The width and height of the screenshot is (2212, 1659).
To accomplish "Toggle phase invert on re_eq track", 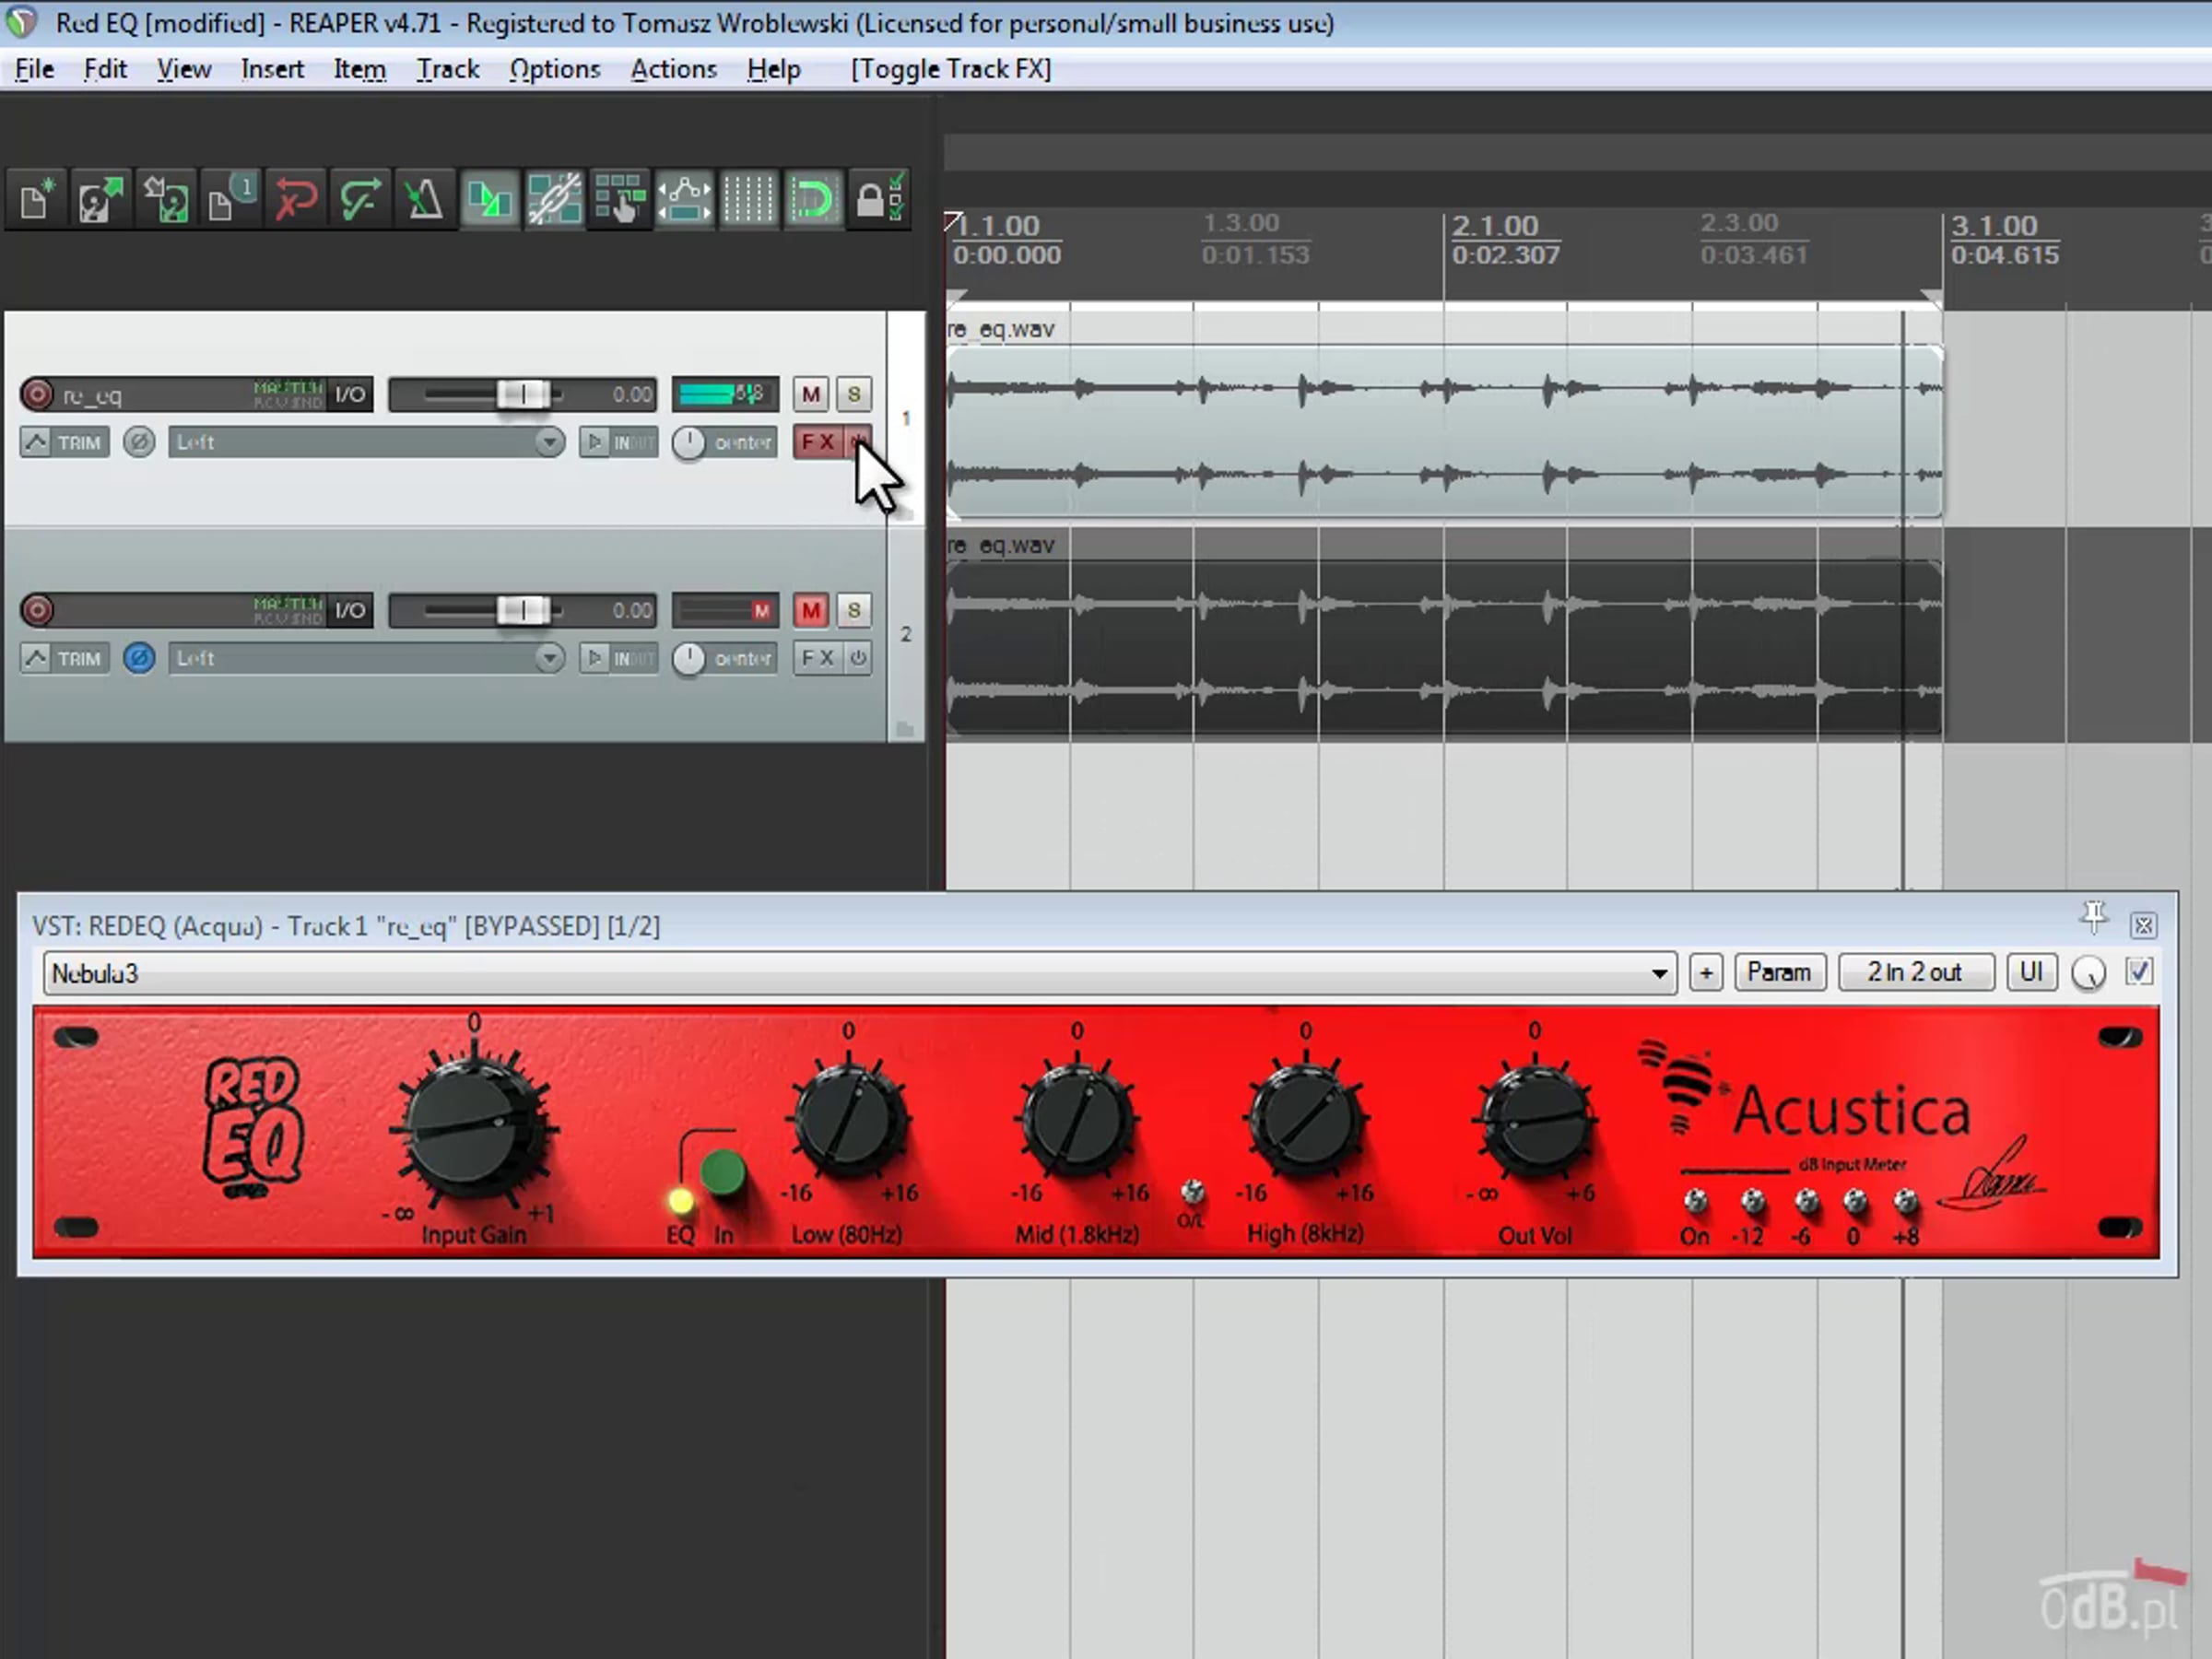I will point(139,442).
